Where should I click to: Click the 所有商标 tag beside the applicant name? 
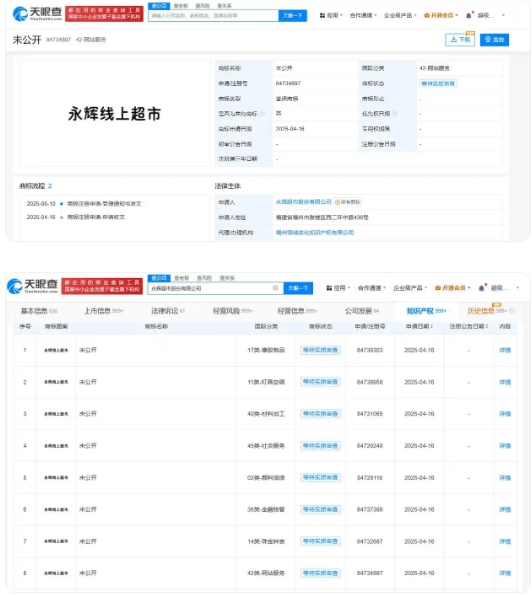point(348,202)
